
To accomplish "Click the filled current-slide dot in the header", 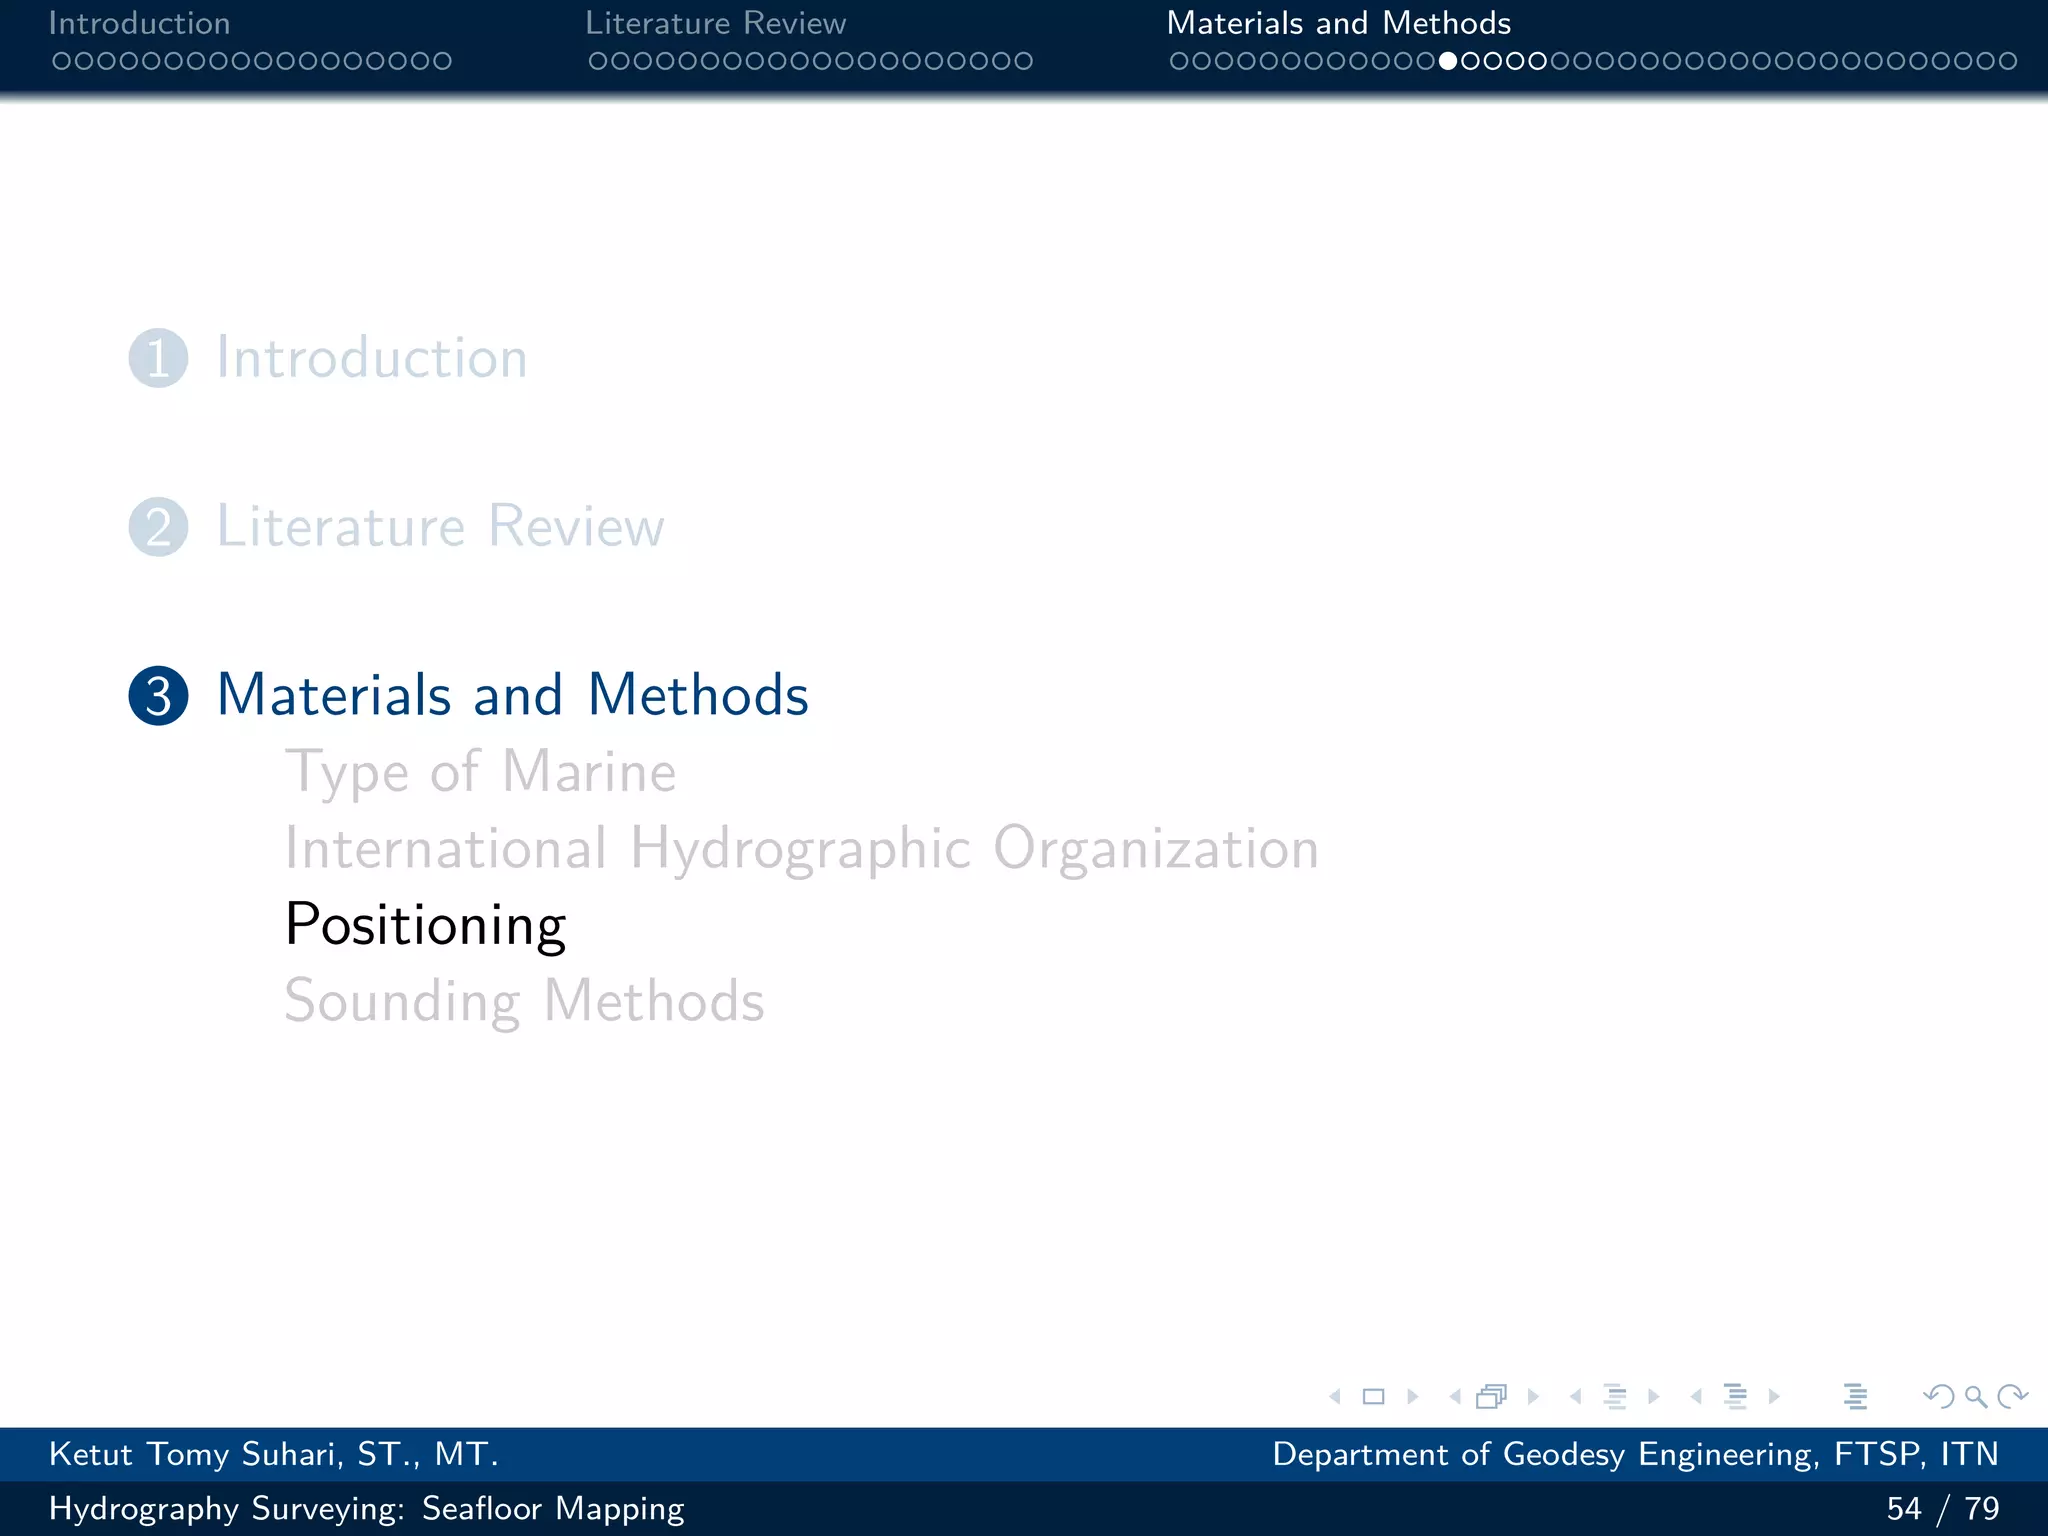I will pos(1448,61).
